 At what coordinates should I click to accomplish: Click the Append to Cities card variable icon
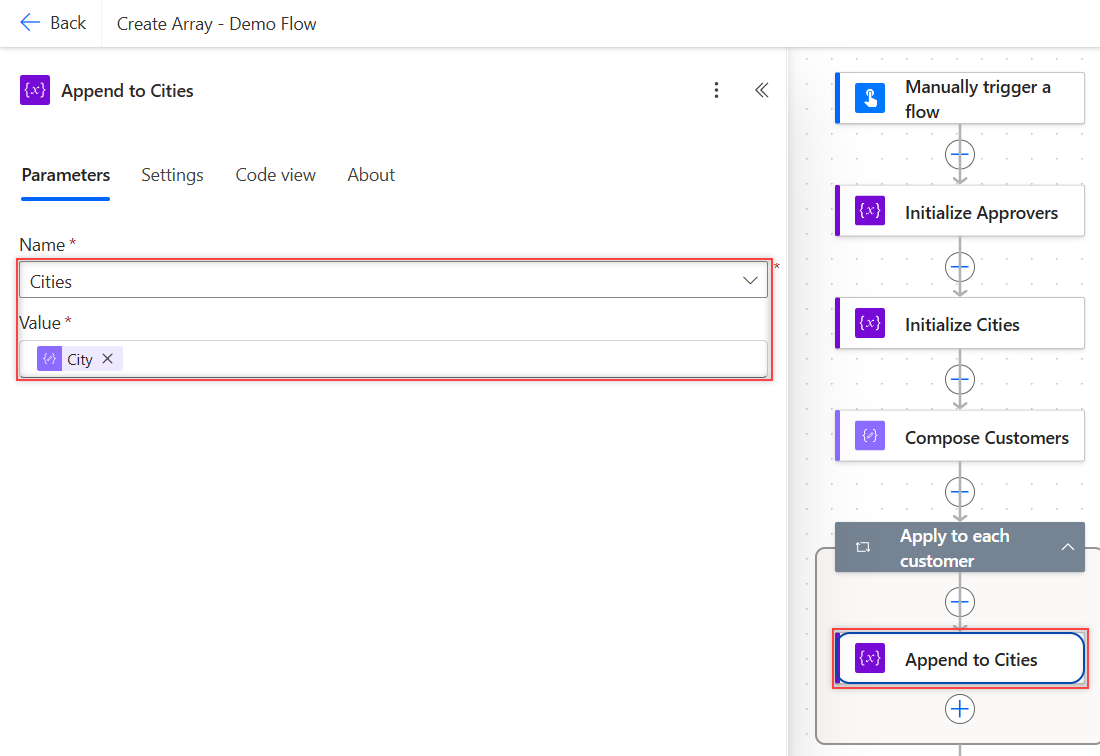click(870, 659)
